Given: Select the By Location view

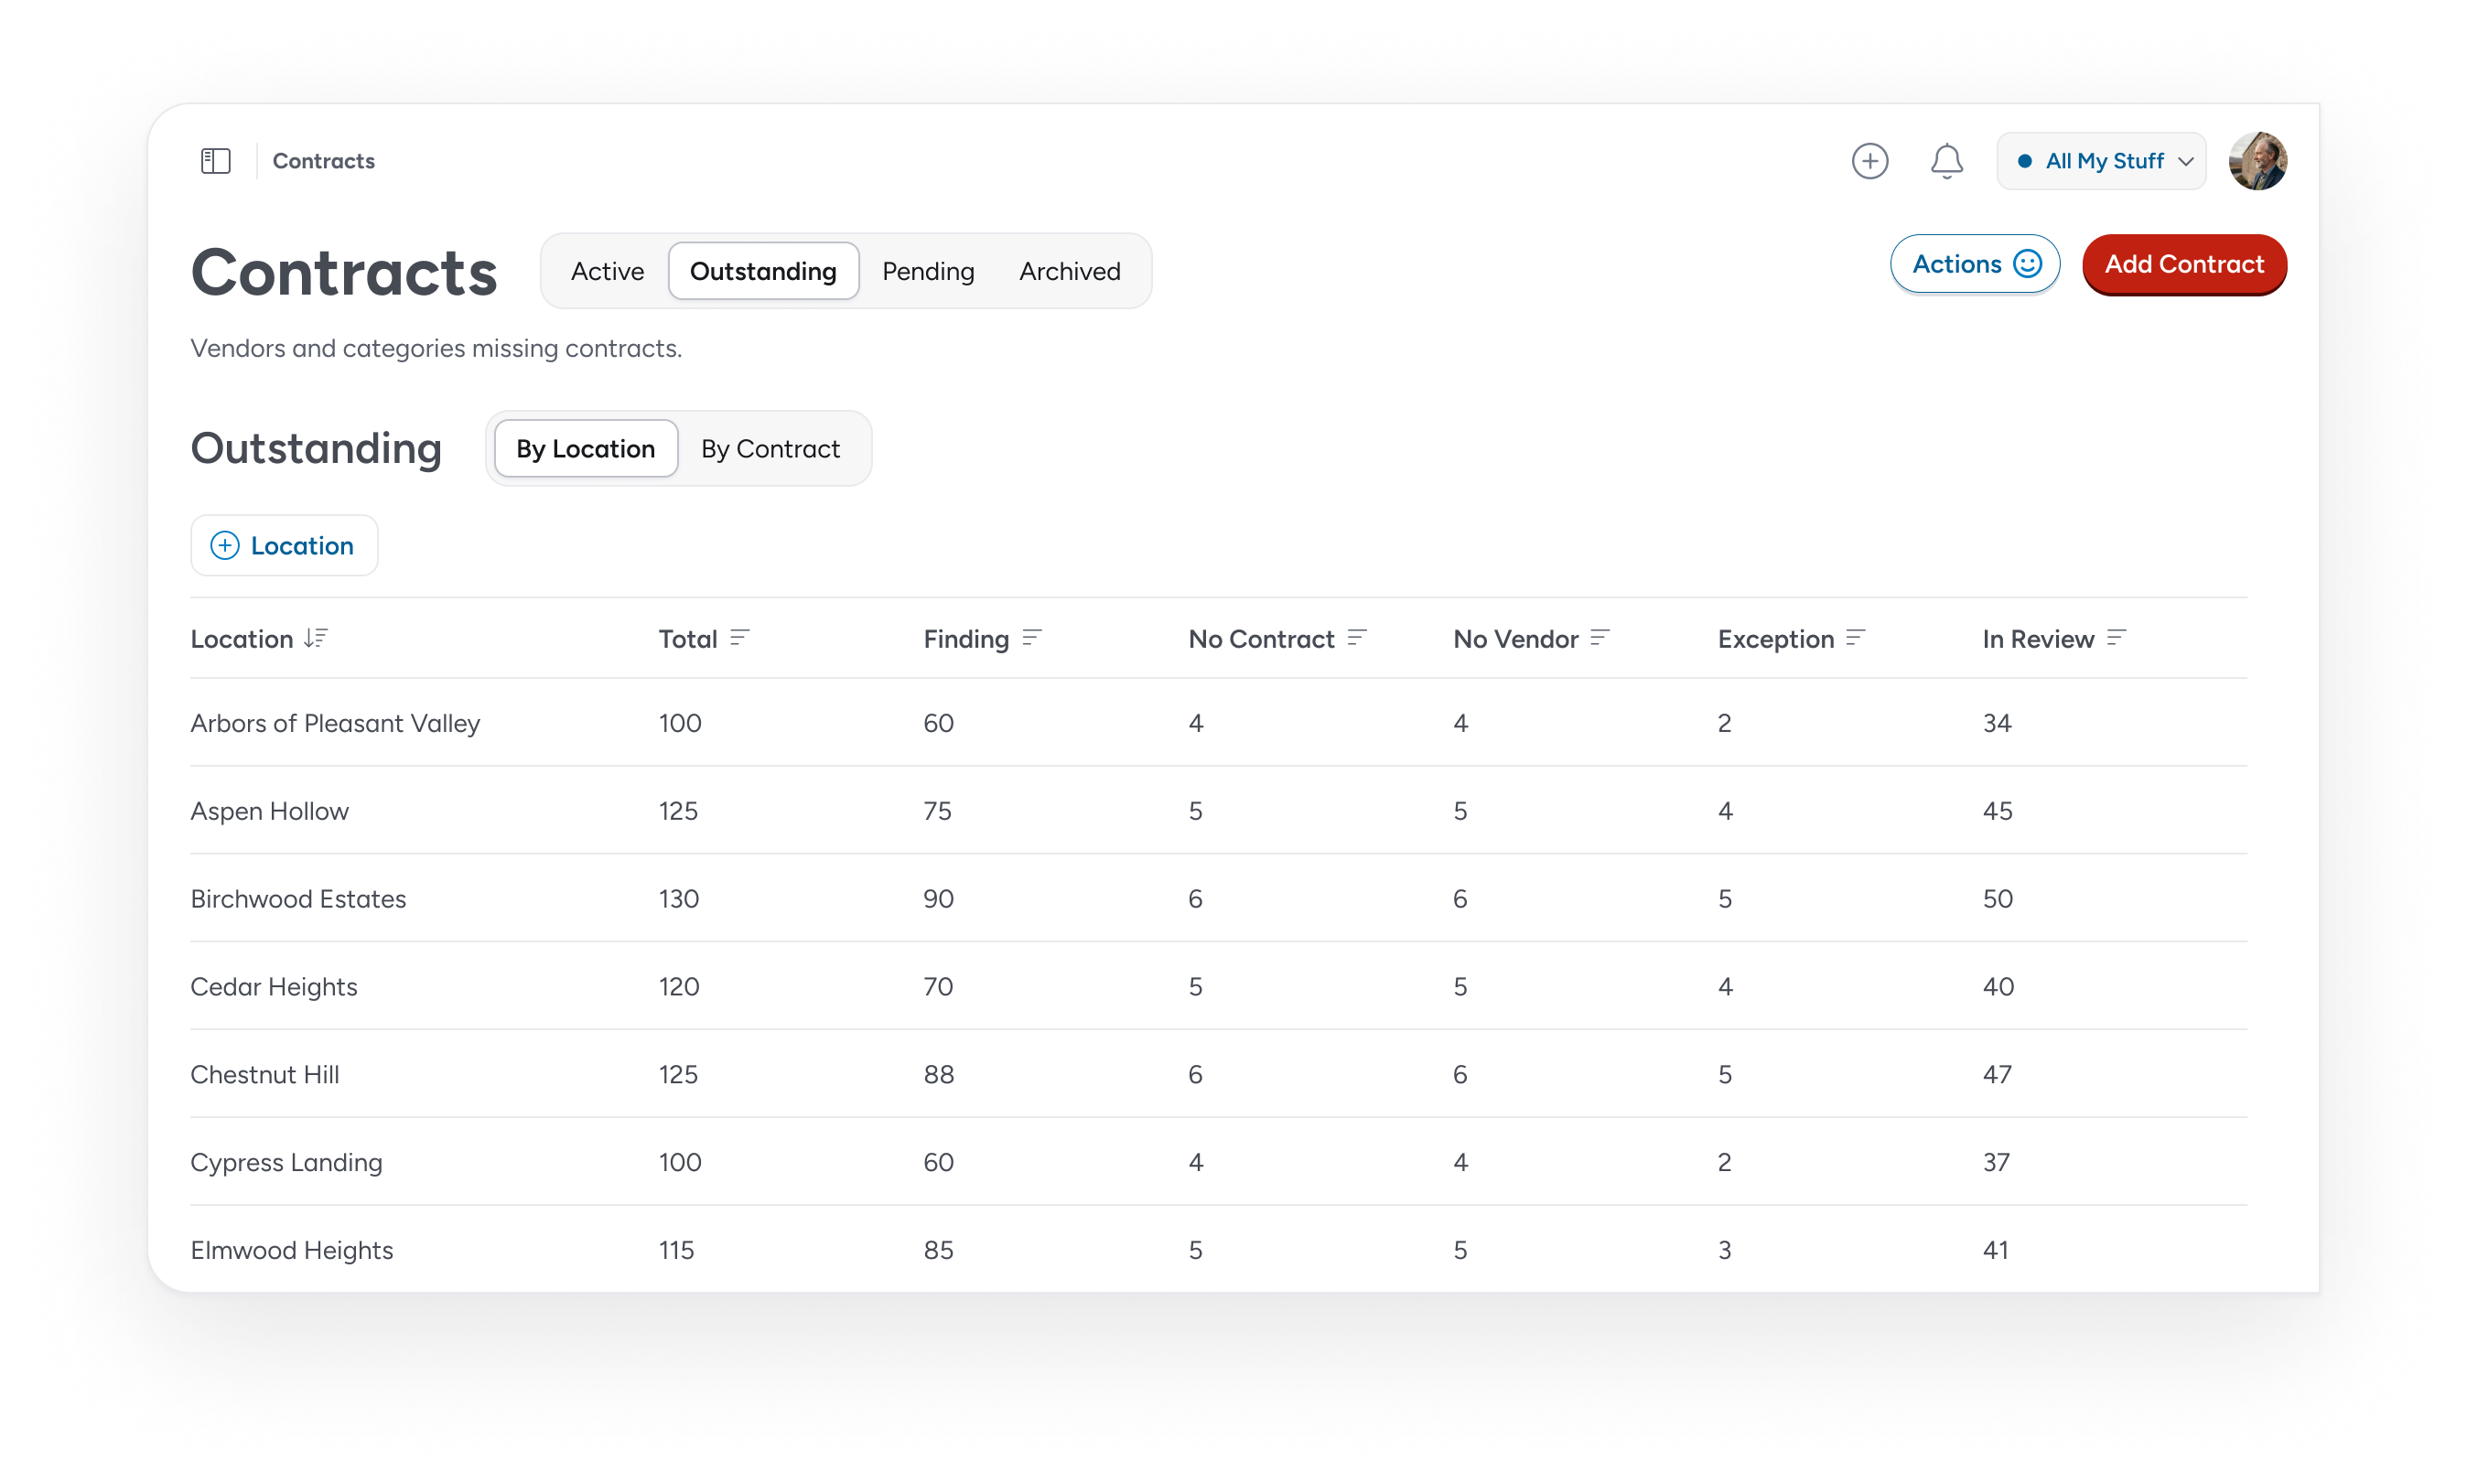Looking at the screenshot, I should pos(586,449).
